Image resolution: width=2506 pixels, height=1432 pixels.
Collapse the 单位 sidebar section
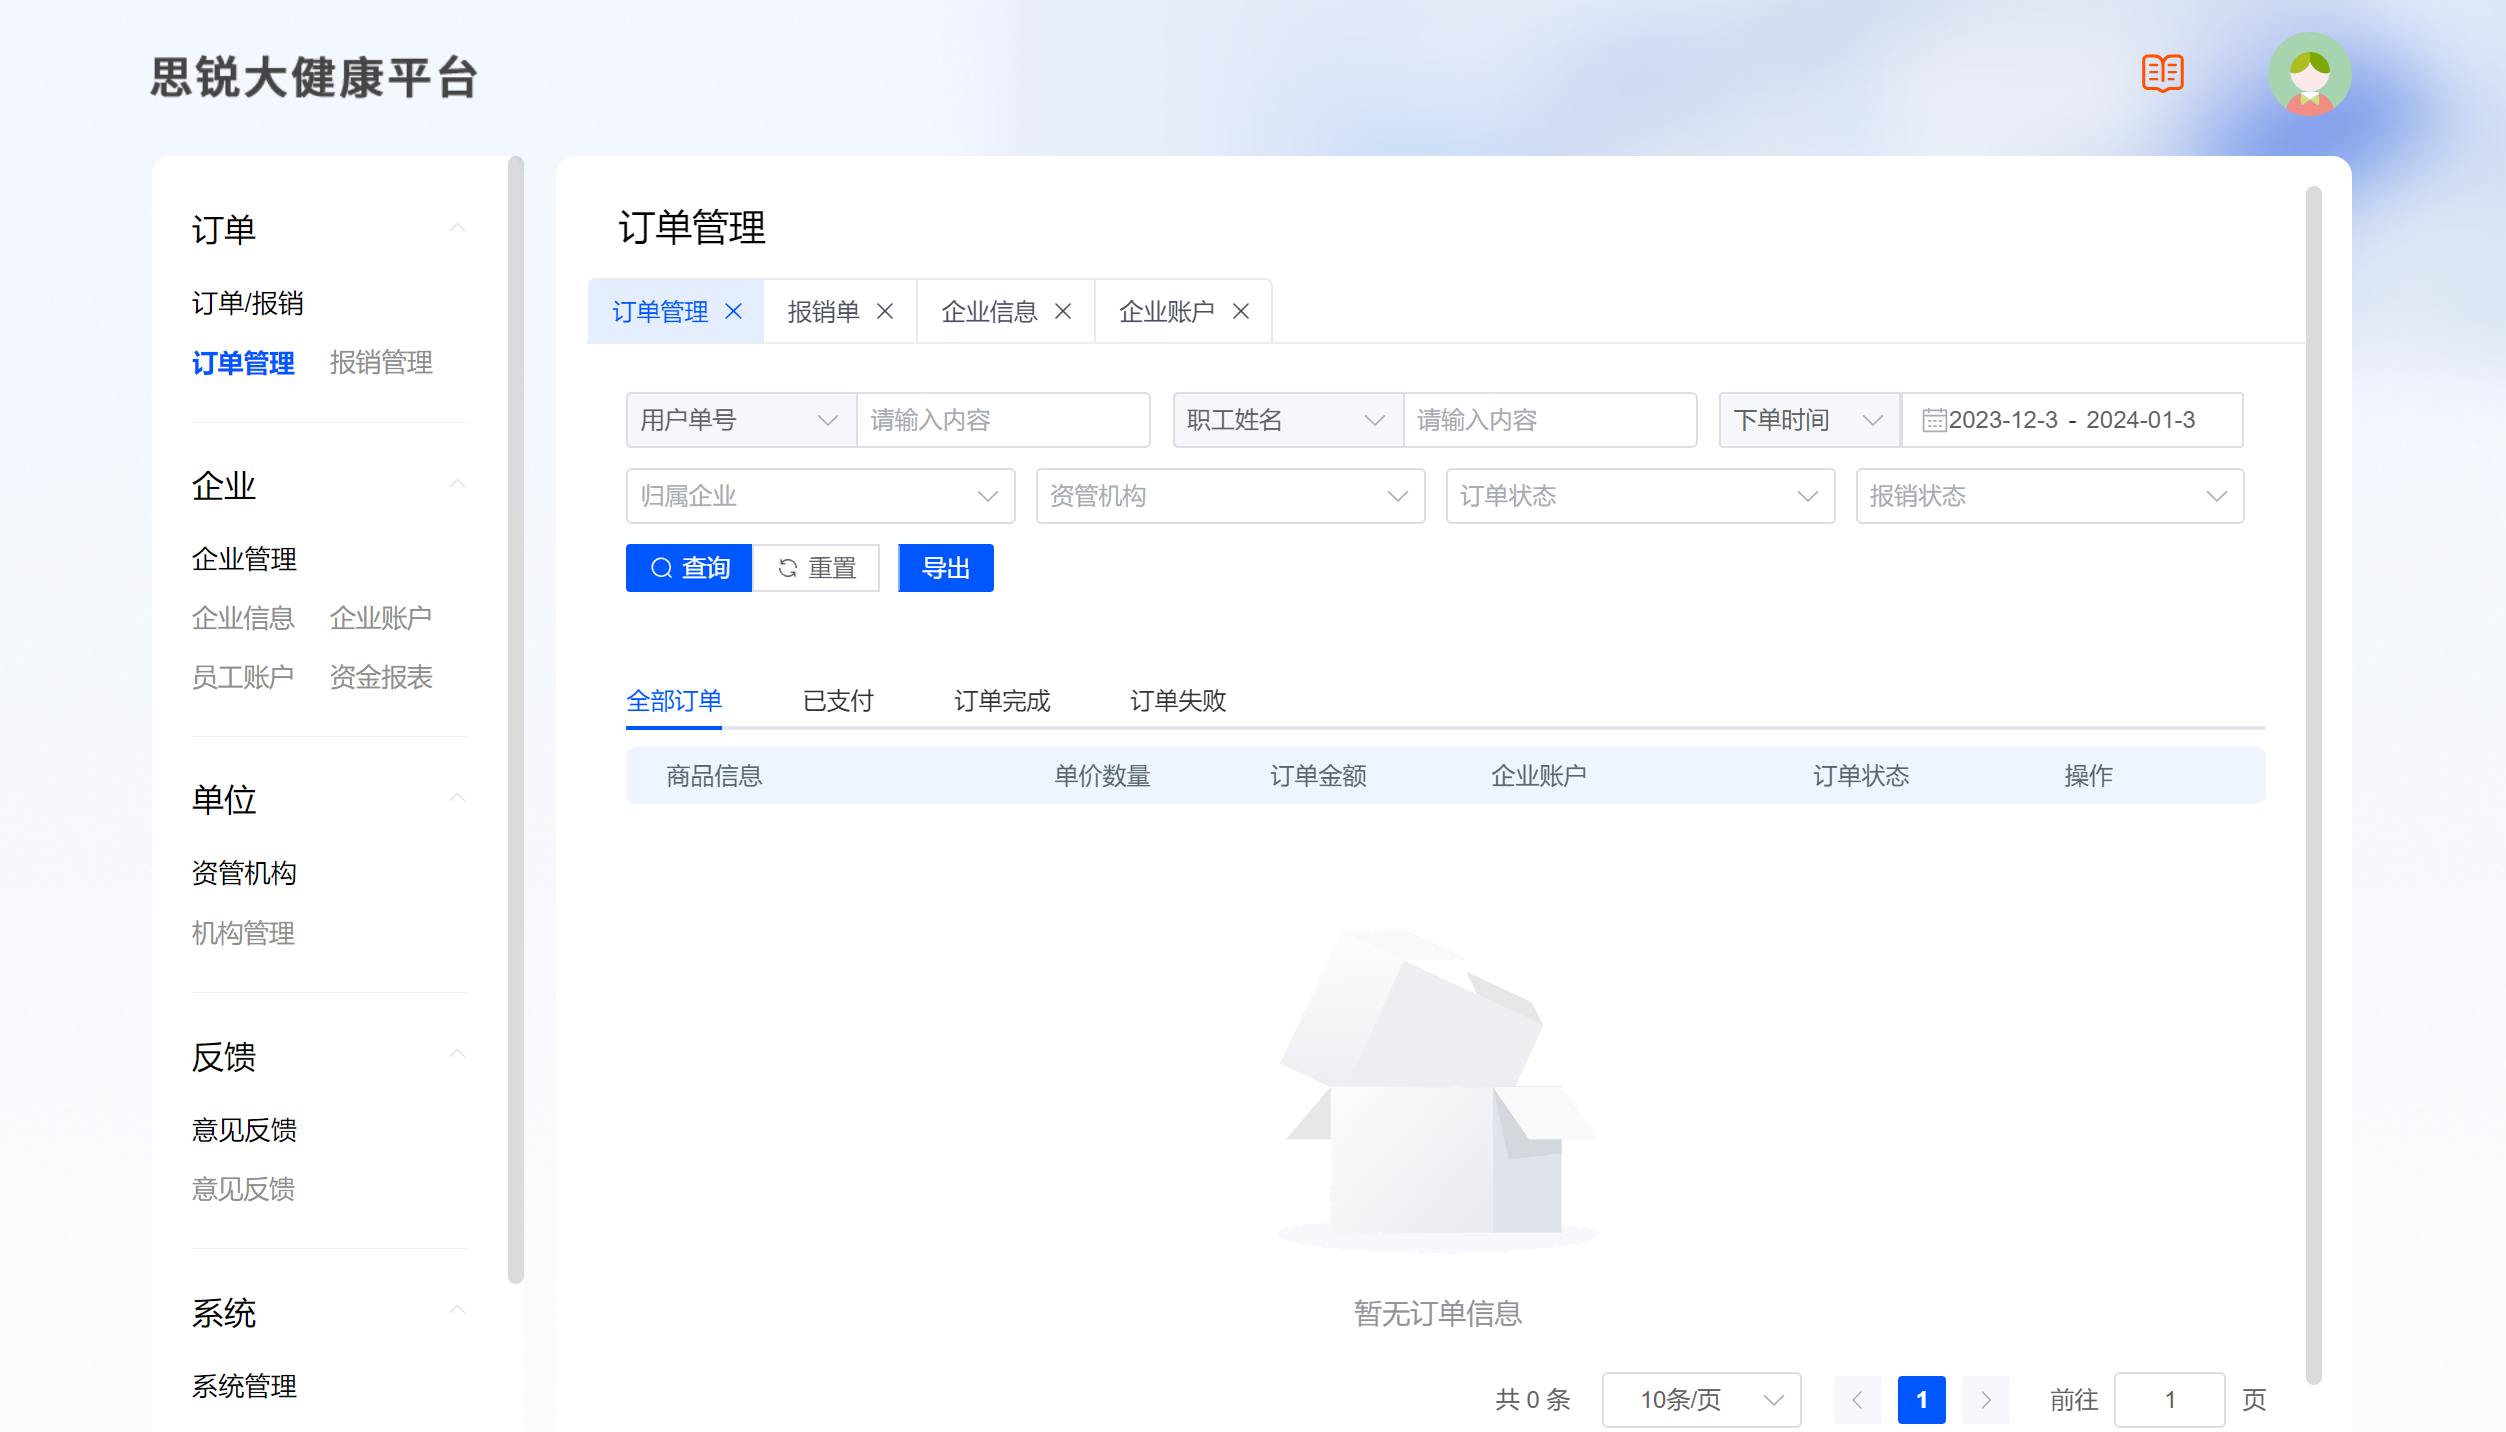[457, 799]
